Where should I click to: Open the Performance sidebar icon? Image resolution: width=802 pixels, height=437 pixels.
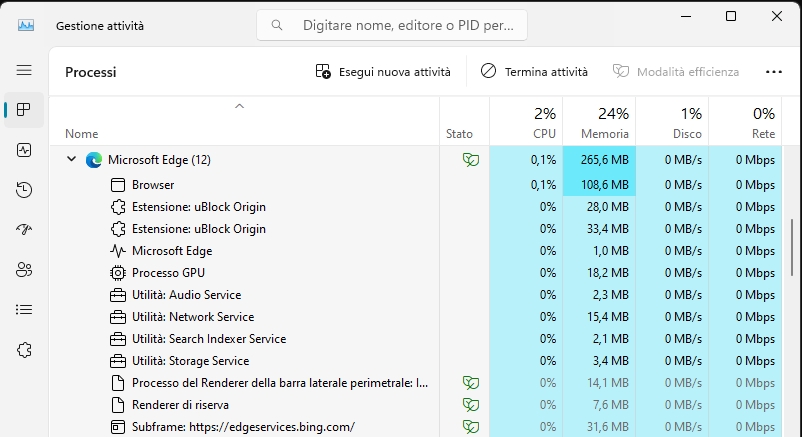tap(24, 150)
